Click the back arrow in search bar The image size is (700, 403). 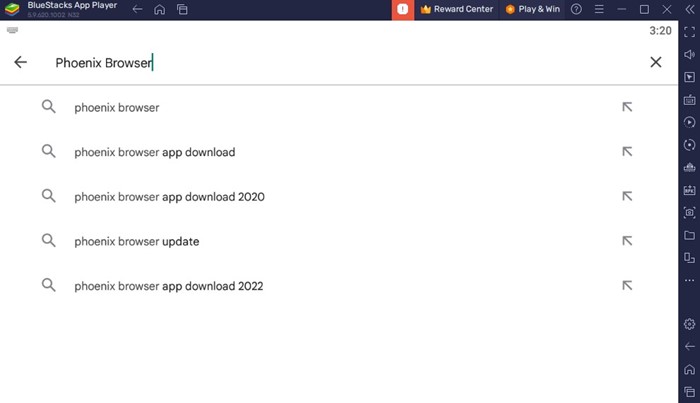point(20,62)
